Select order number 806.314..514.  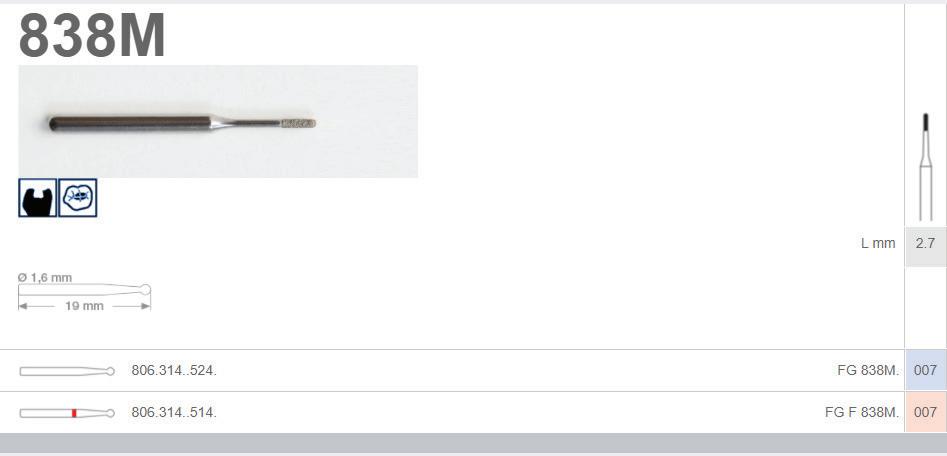coord(174,413)
